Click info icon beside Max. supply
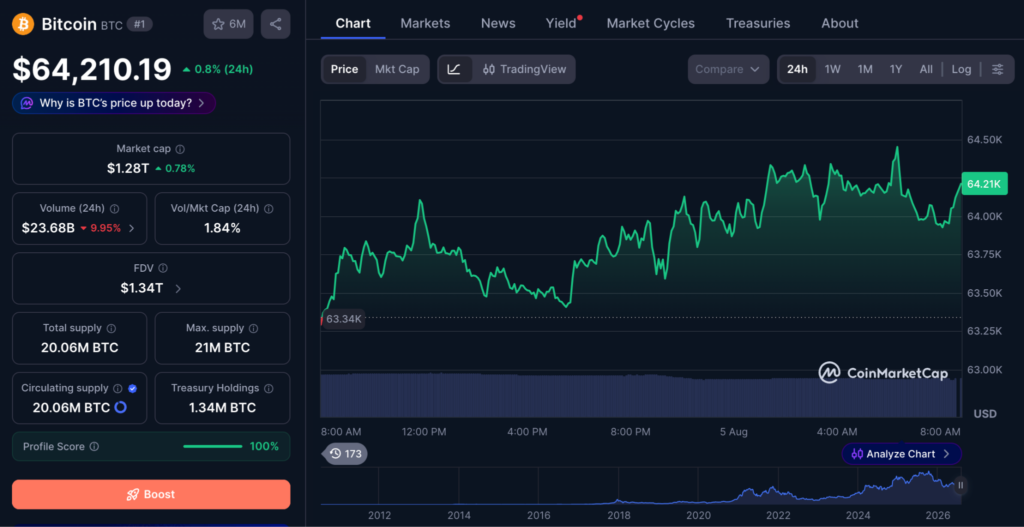This screenshot has width=1024, height=527. point(253,328)
